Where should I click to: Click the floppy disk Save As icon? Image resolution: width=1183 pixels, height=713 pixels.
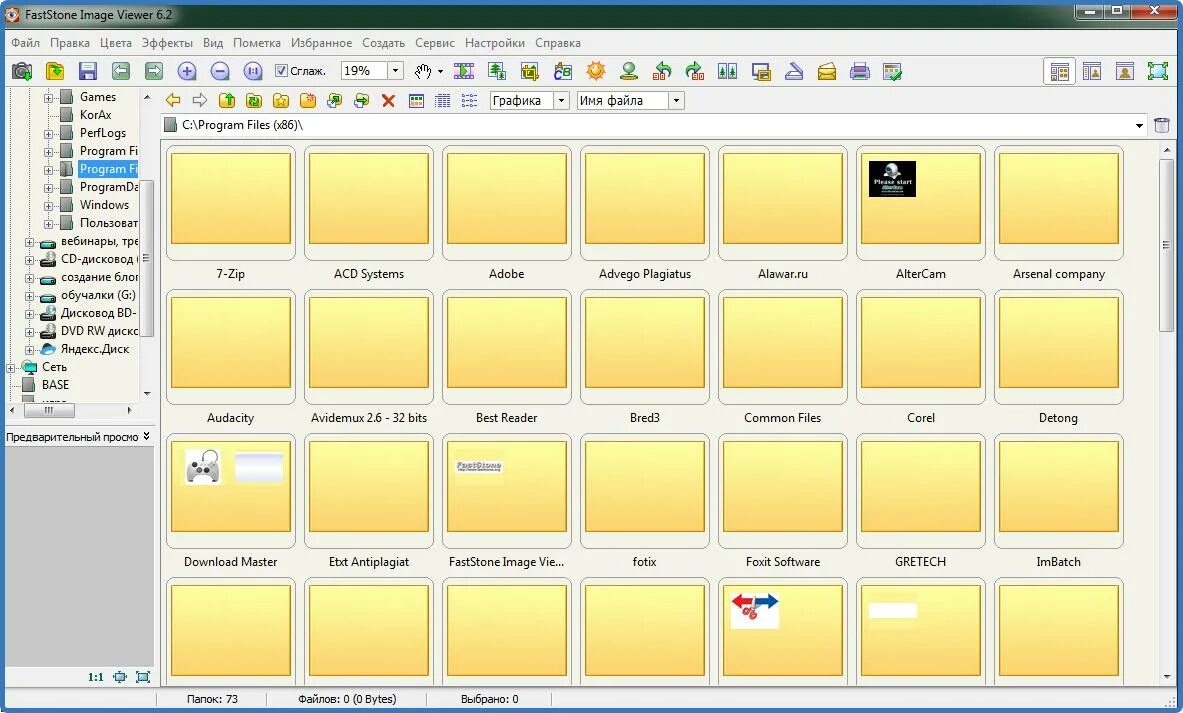88,72
